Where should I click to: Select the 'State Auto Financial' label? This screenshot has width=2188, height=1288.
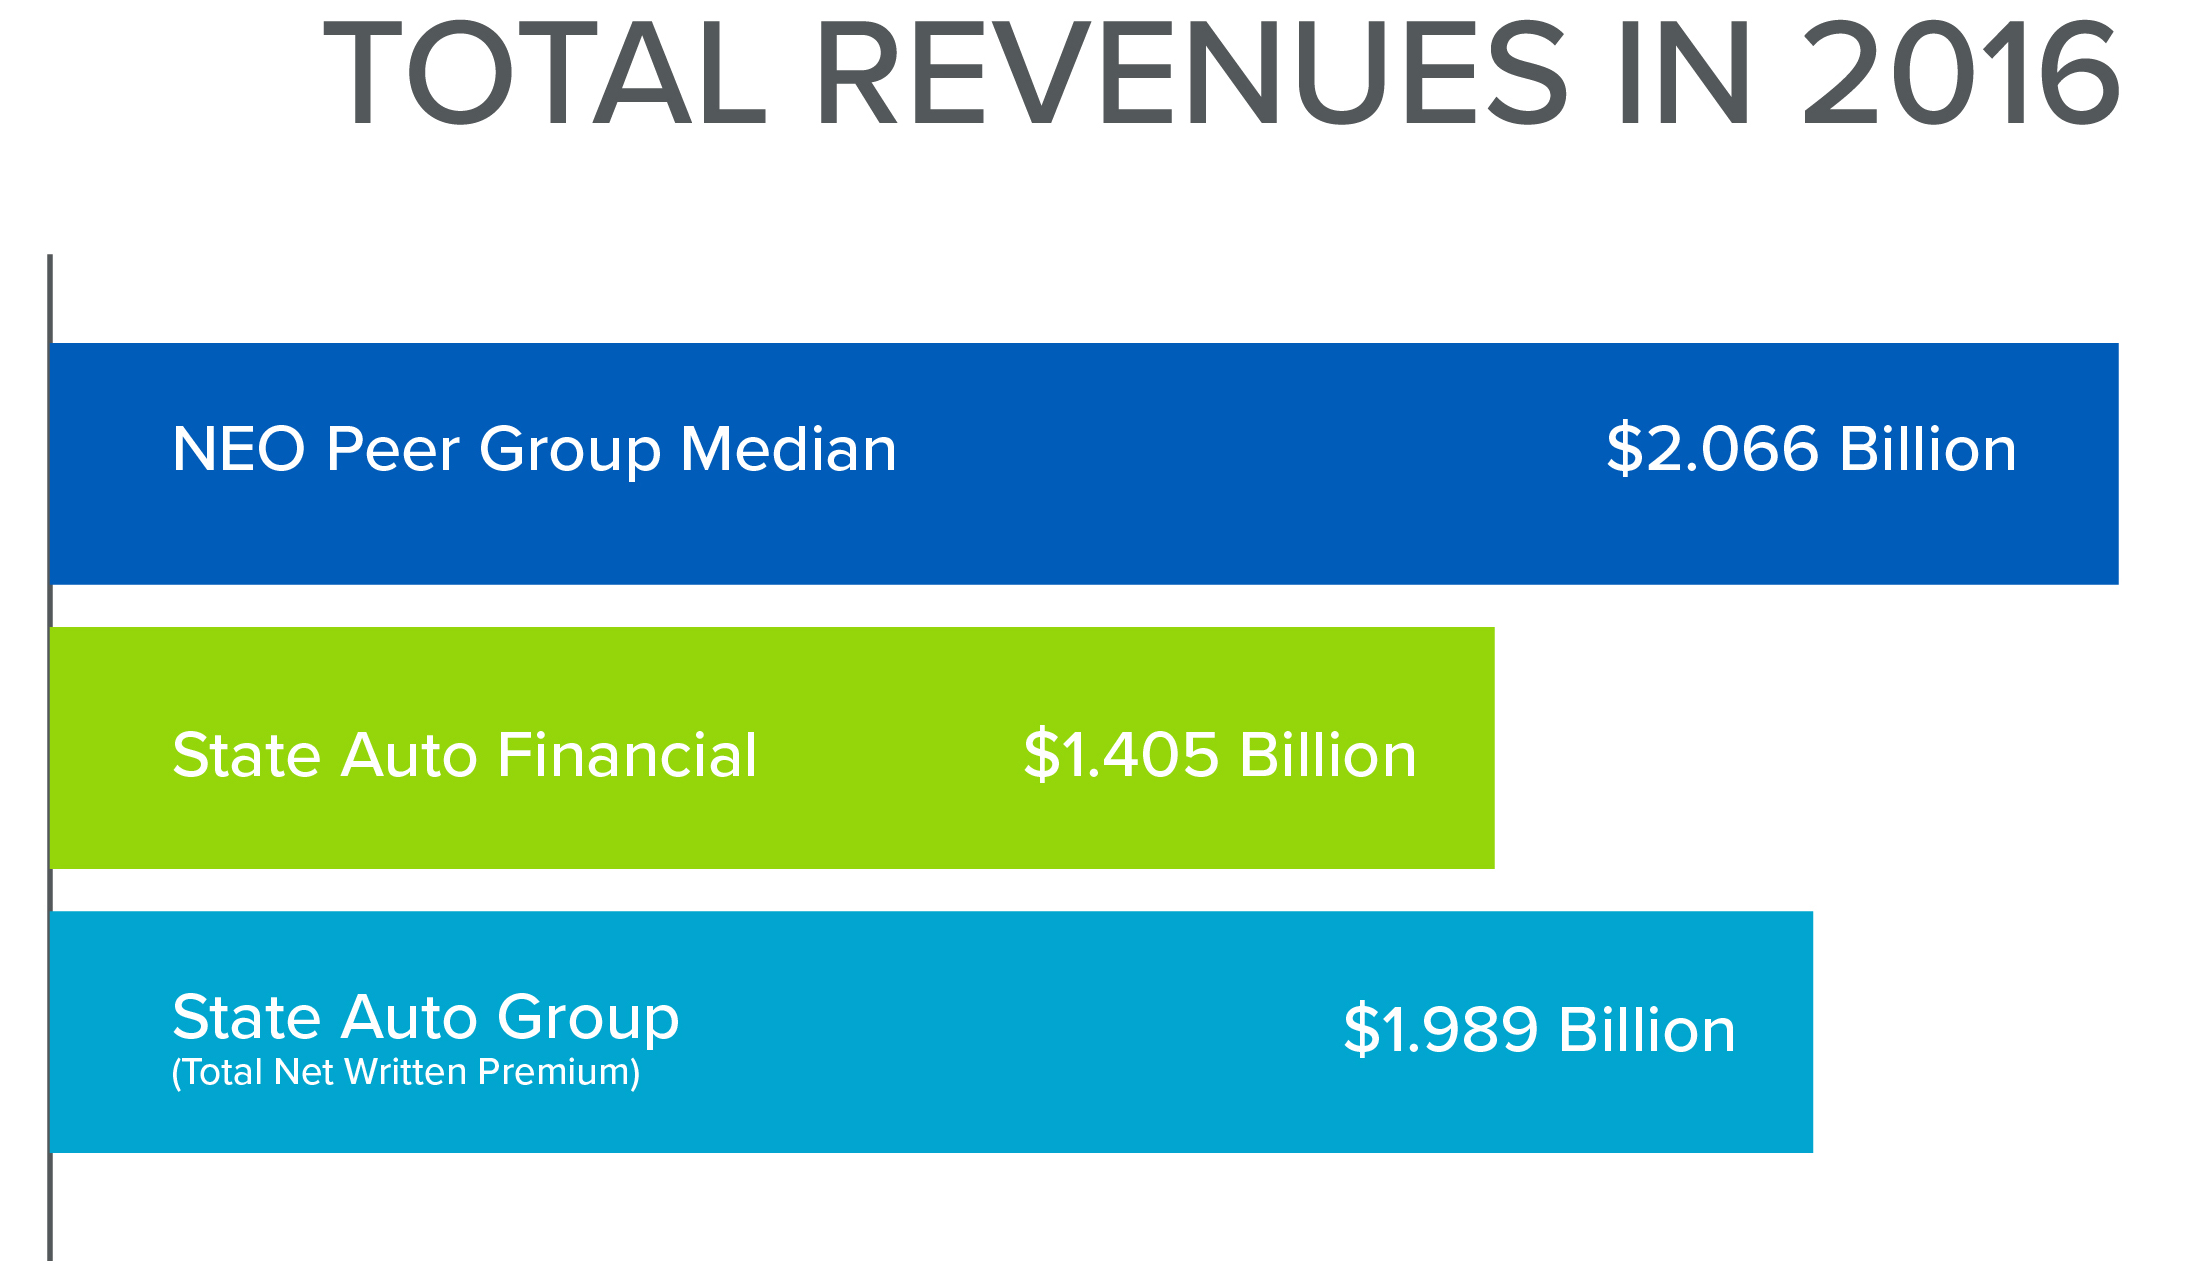(x=465, y=754)
